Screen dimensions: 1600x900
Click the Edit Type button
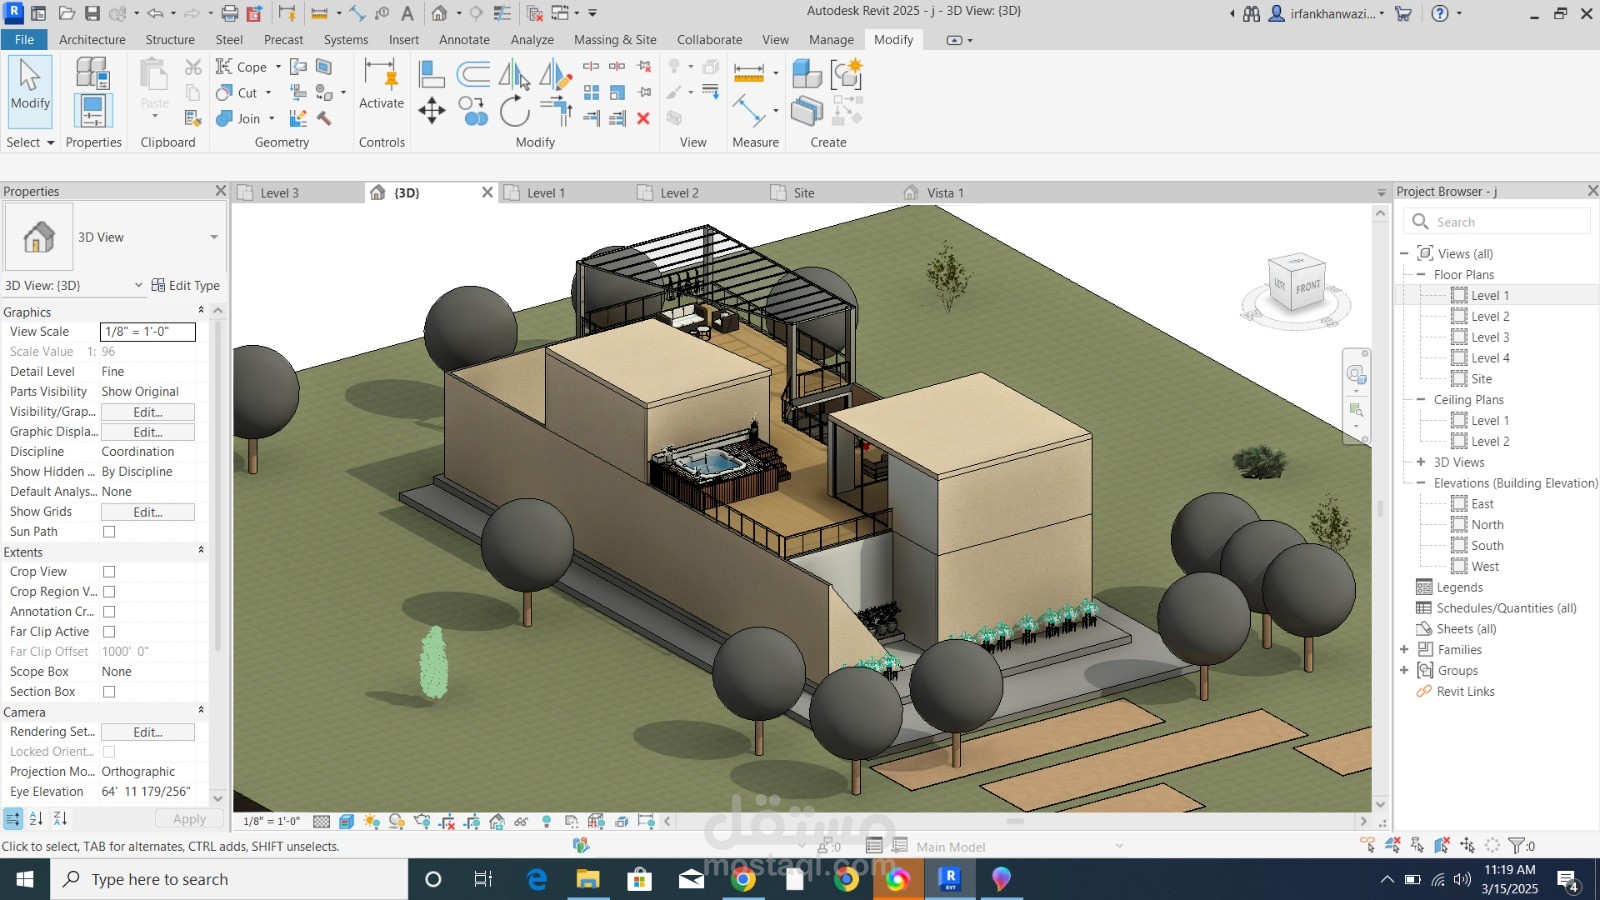click(186, 285)
